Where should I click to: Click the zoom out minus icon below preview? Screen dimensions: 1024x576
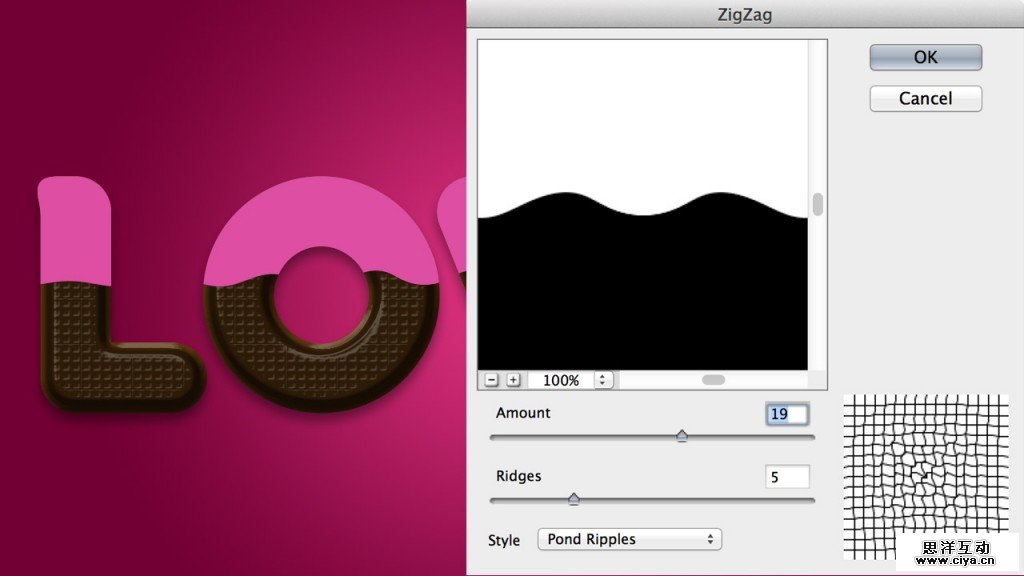point(490,380)
